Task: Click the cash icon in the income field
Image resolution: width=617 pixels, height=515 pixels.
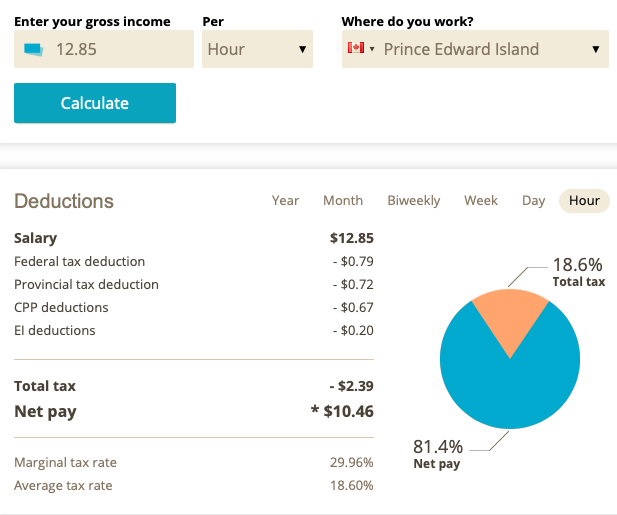Action: click(33, 49)
